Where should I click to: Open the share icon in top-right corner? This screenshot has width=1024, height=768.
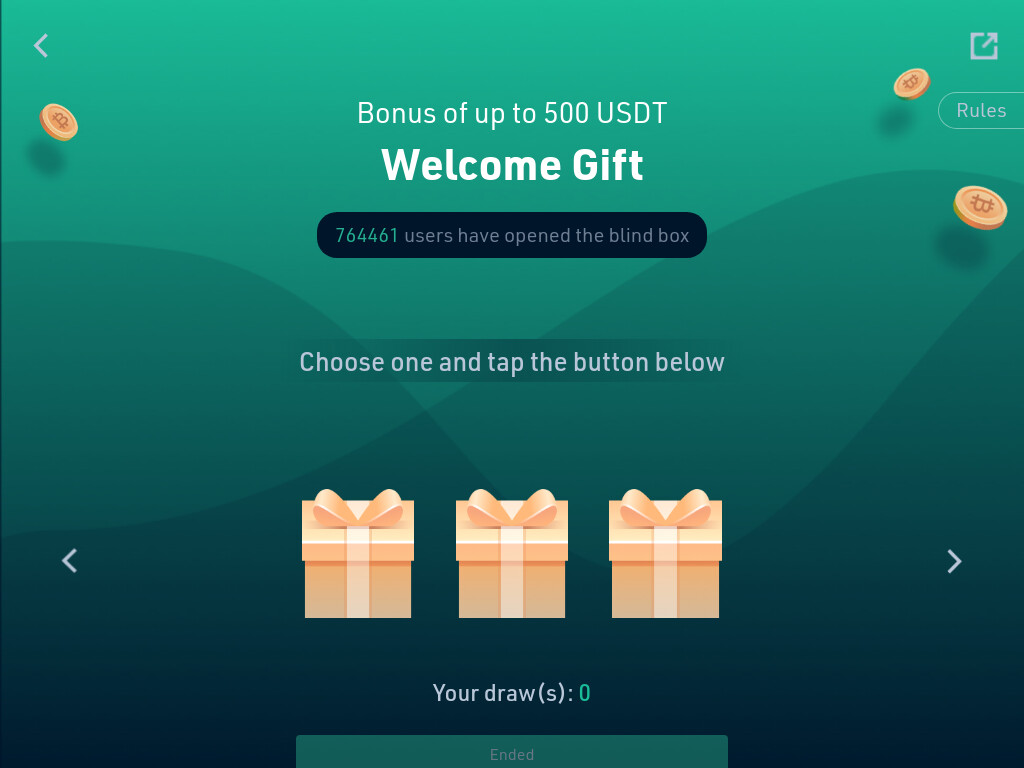tap(984, 46)
